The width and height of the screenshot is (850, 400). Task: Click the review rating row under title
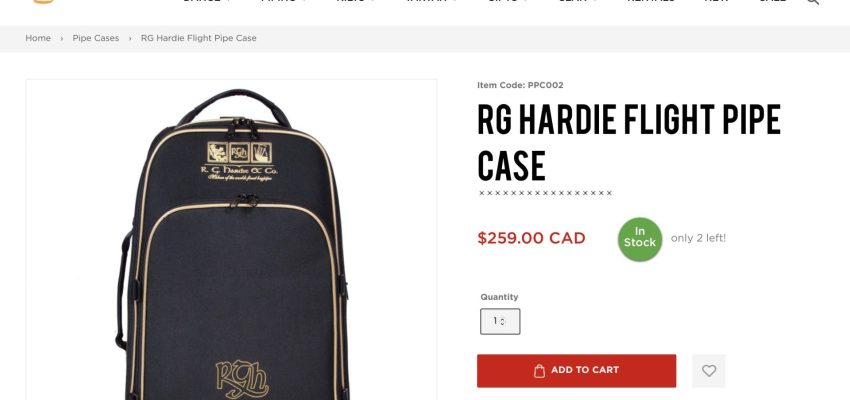click(545, 193)
